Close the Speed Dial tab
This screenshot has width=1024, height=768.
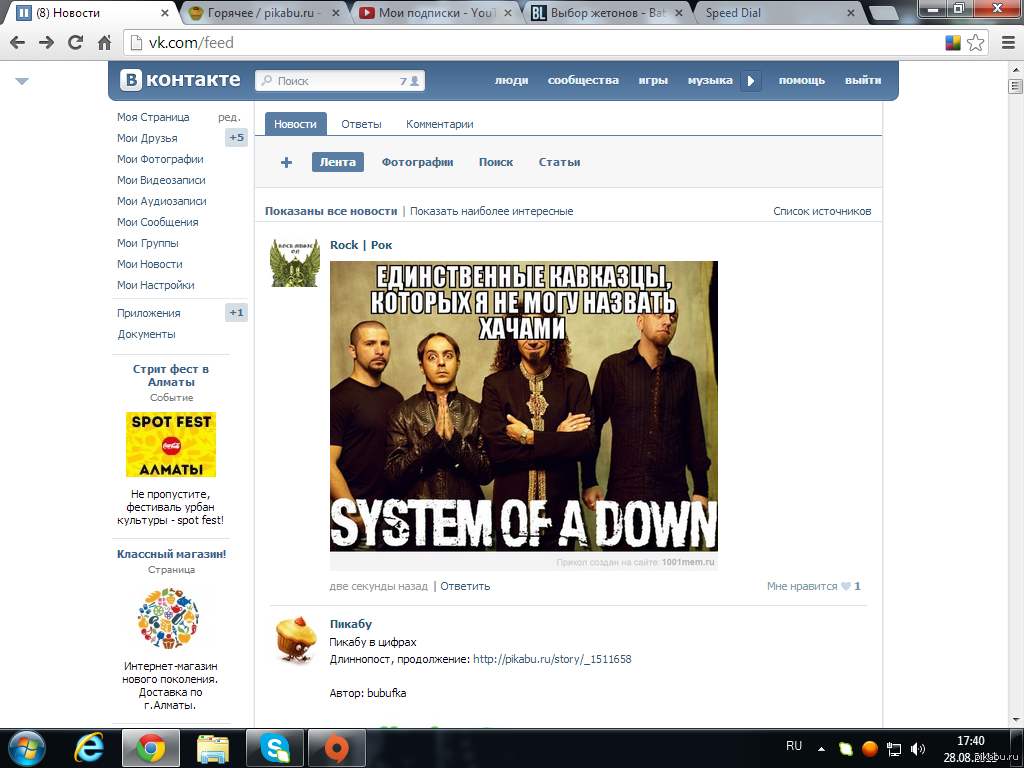point(850,12)
